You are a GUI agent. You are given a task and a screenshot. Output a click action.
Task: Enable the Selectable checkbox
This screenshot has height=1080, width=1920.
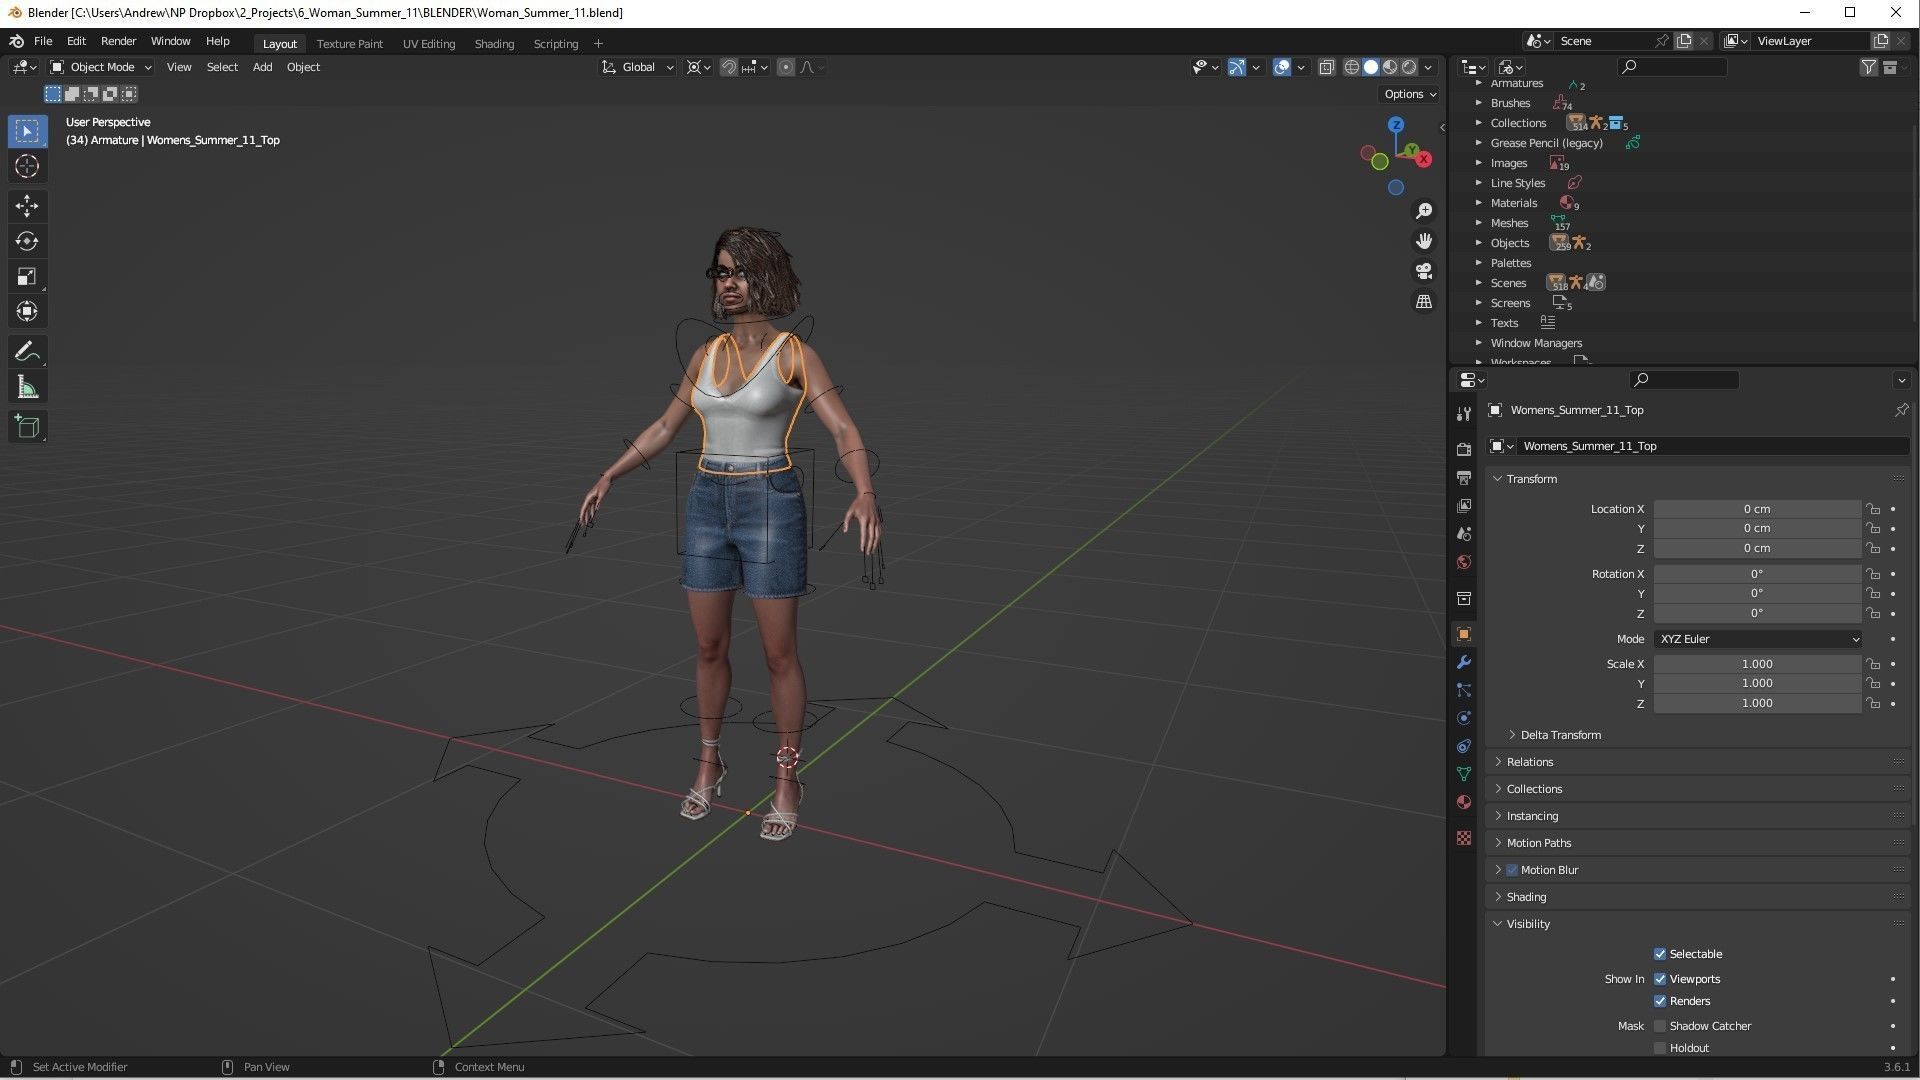(1660, 954)
